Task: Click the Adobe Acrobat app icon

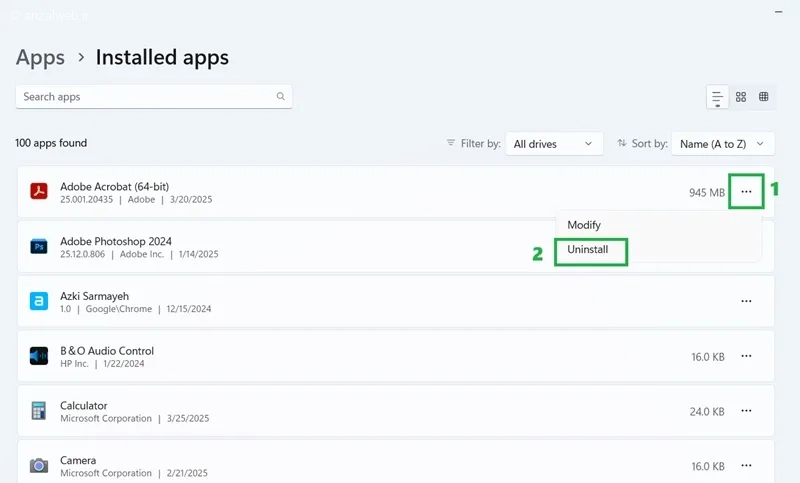Action: (39, 191)
